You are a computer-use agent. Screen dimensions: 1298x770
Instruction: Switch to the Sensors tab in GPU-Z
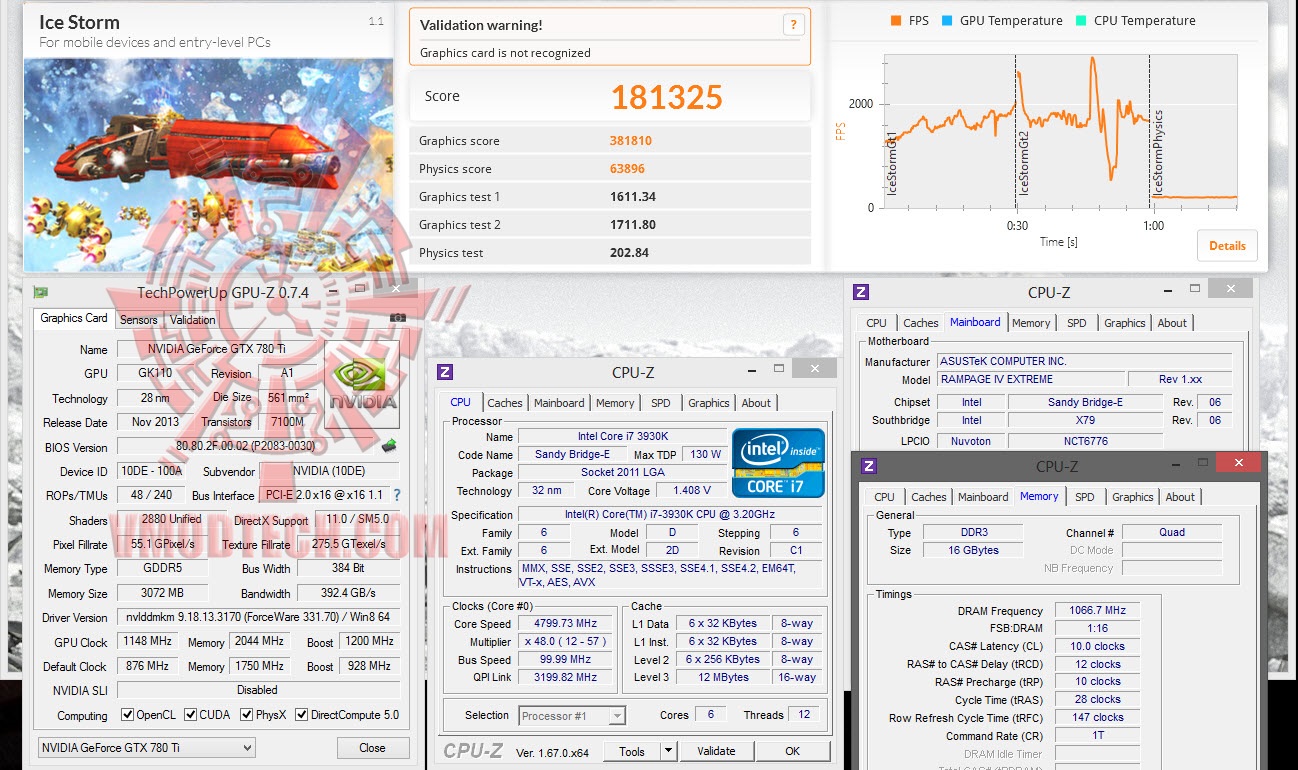tap(139, 320)
